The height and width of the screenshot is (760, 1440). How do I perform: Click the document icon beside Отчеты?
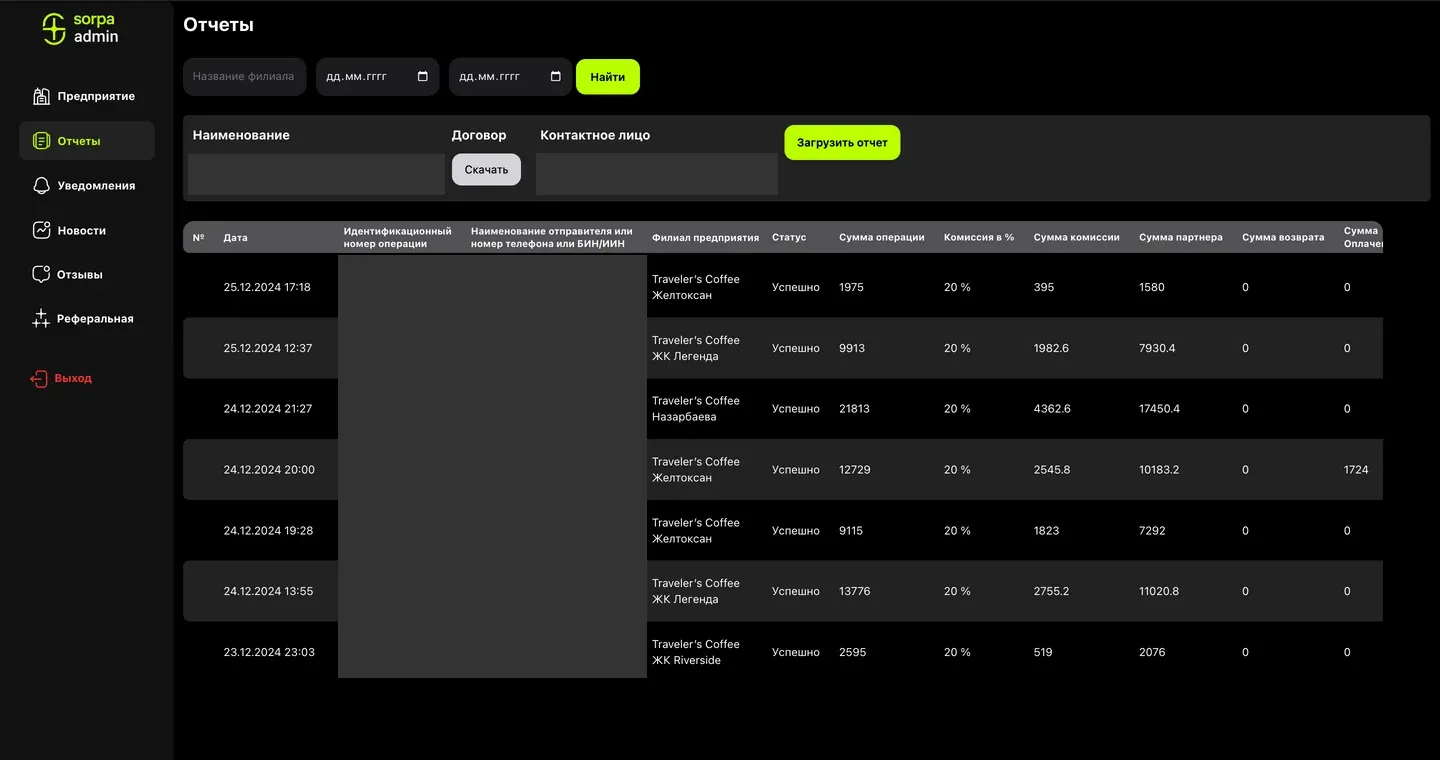pyautogui.click(x=41, y=141)
